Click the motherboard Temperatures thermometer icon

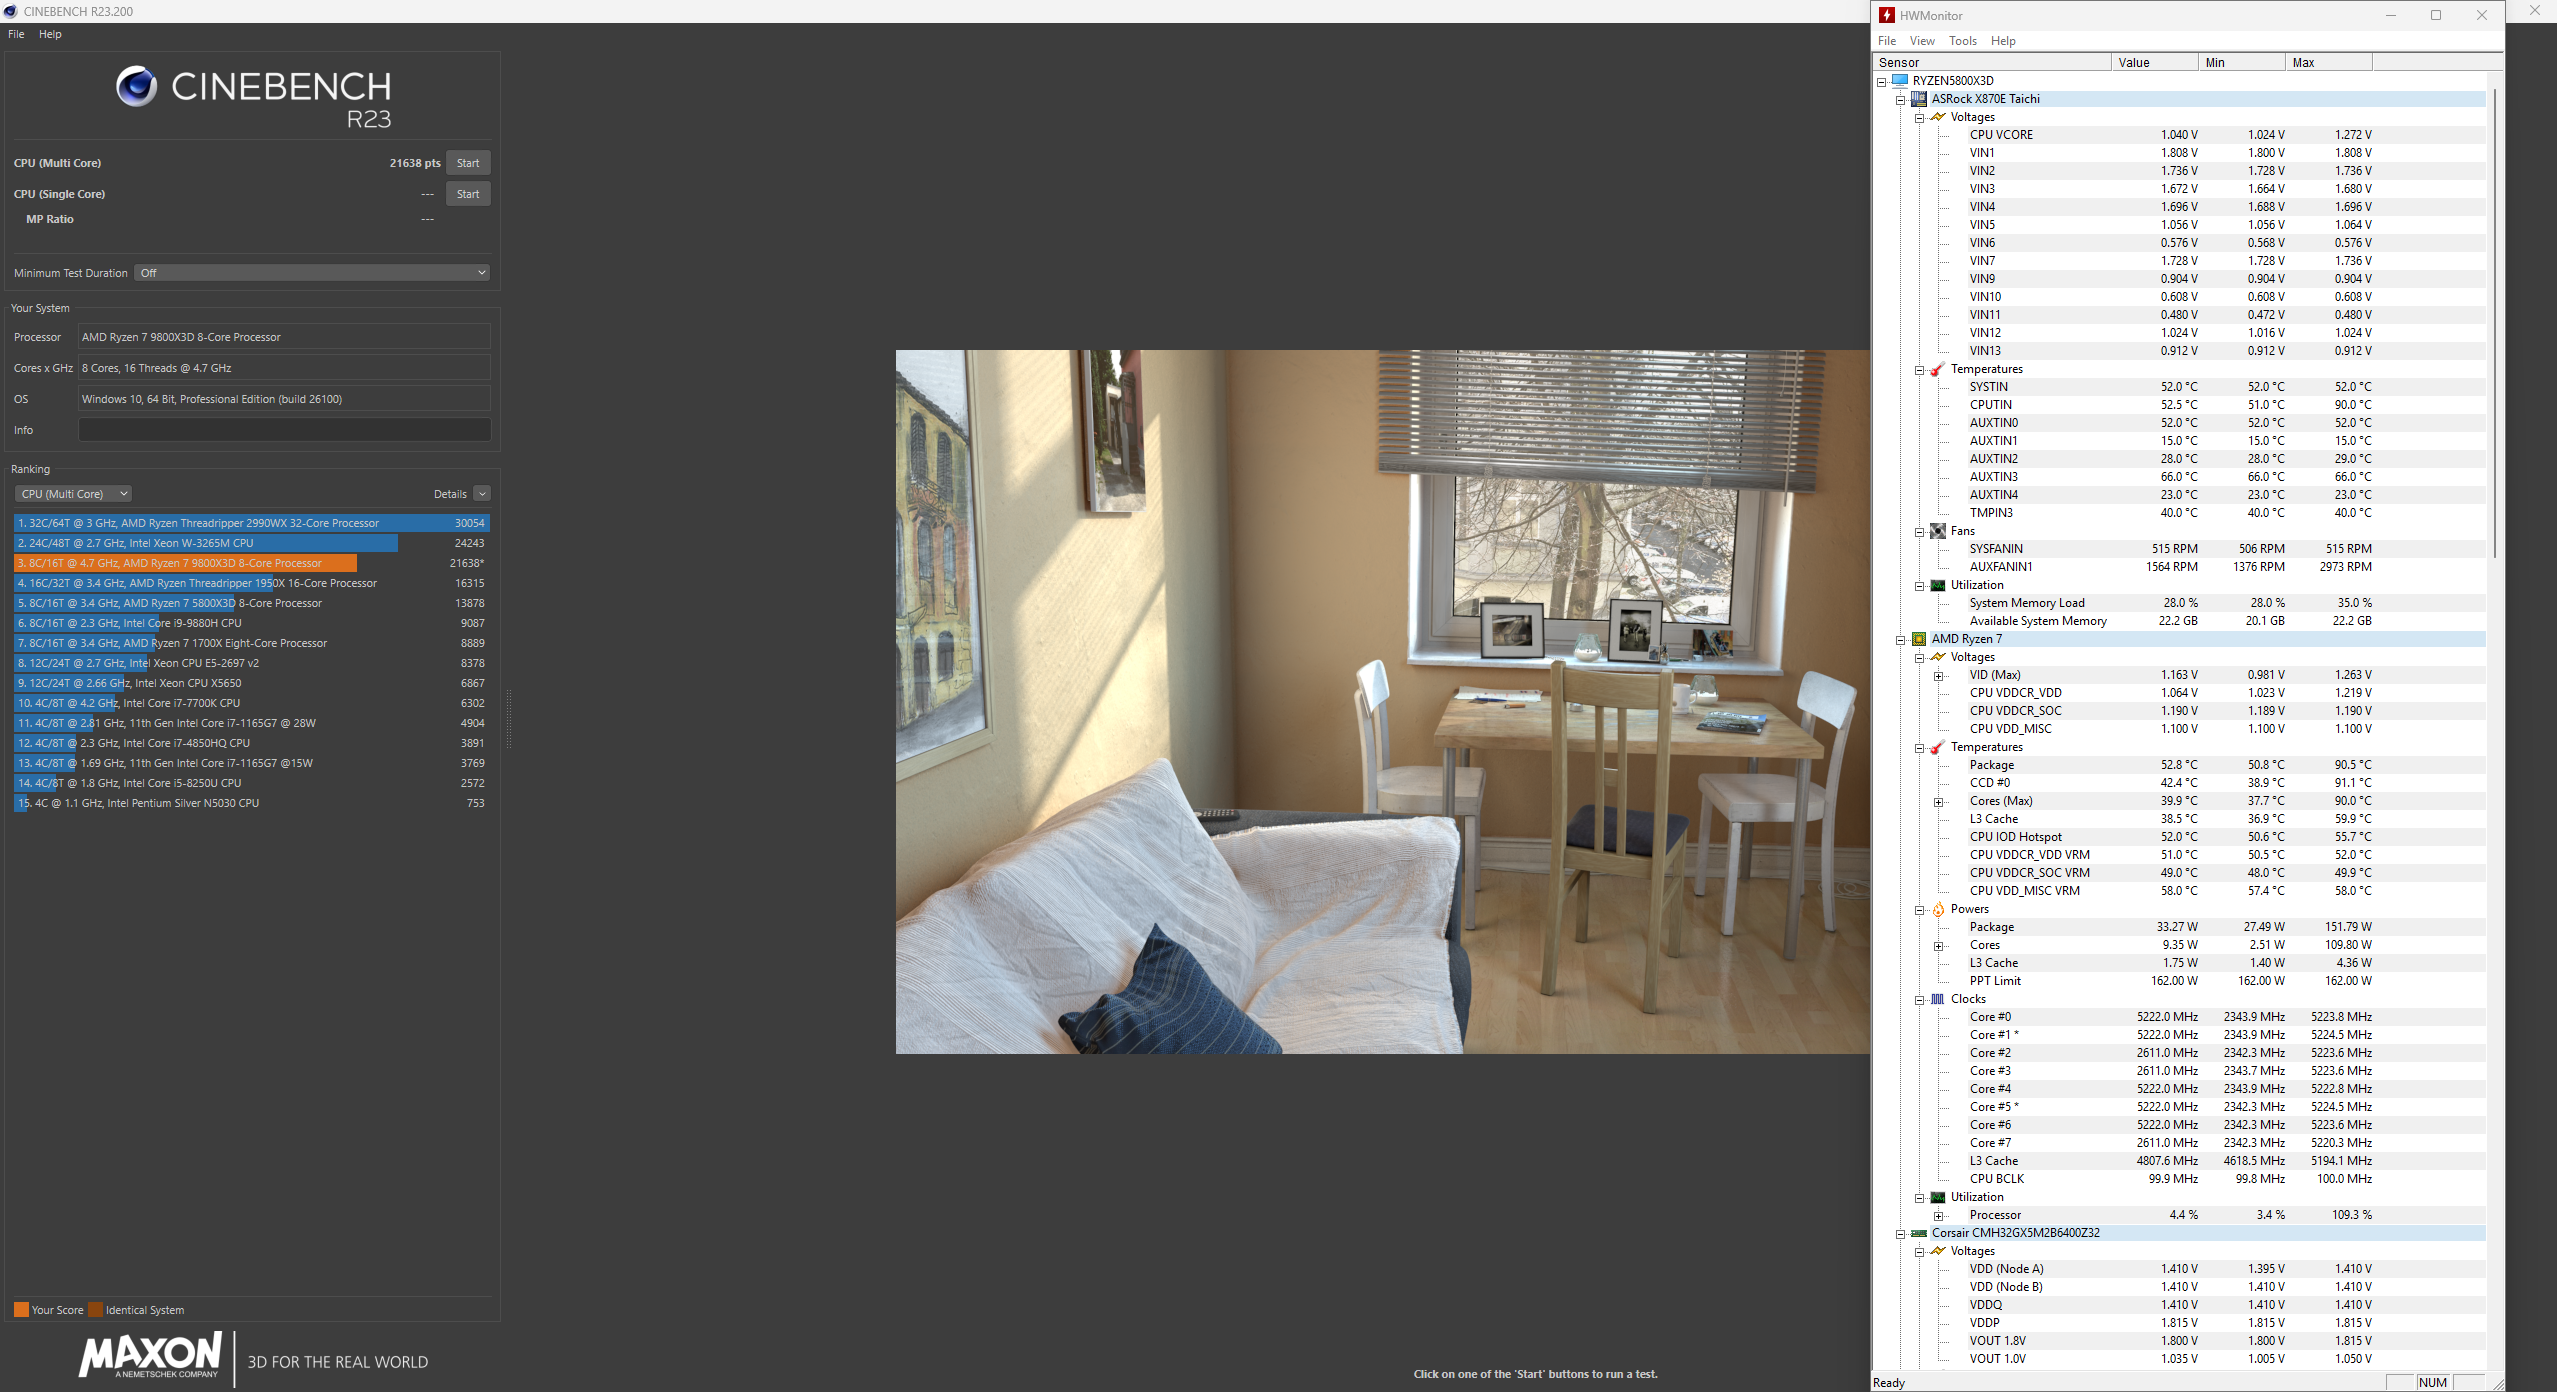click(1938, 369)
